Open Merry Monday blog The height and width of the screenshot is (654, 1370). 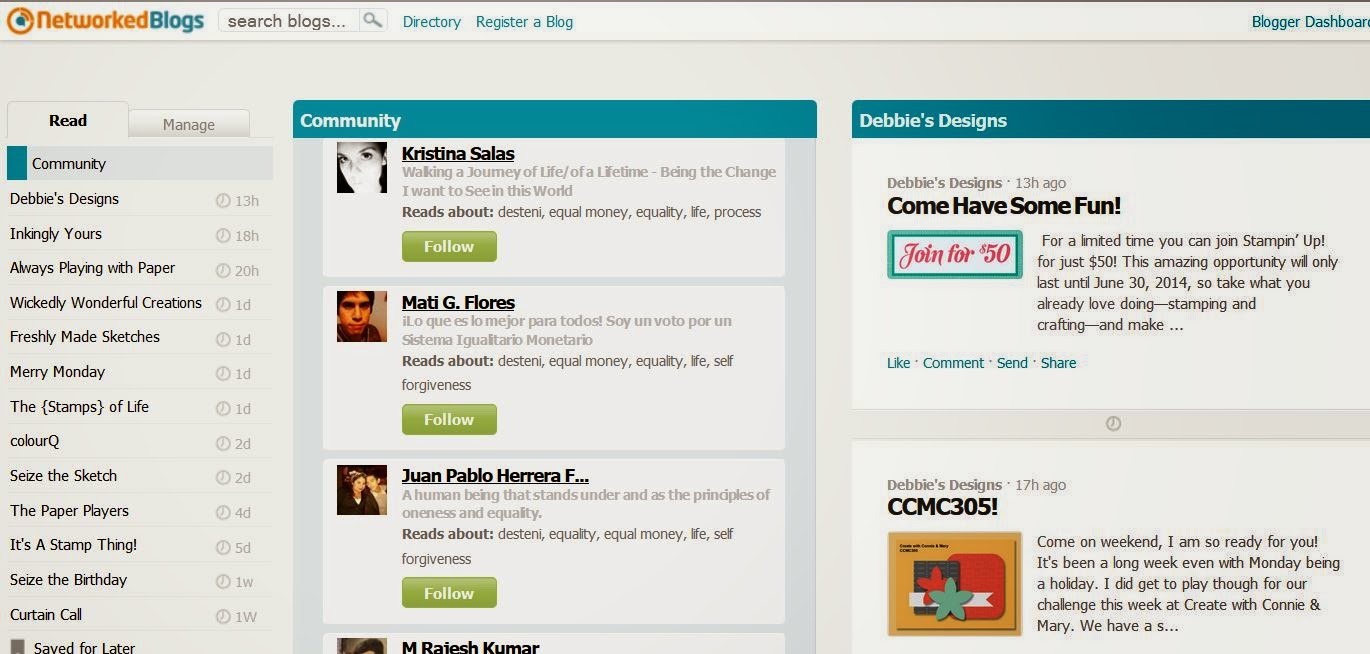pyautogui.click(x=57, y=371)
